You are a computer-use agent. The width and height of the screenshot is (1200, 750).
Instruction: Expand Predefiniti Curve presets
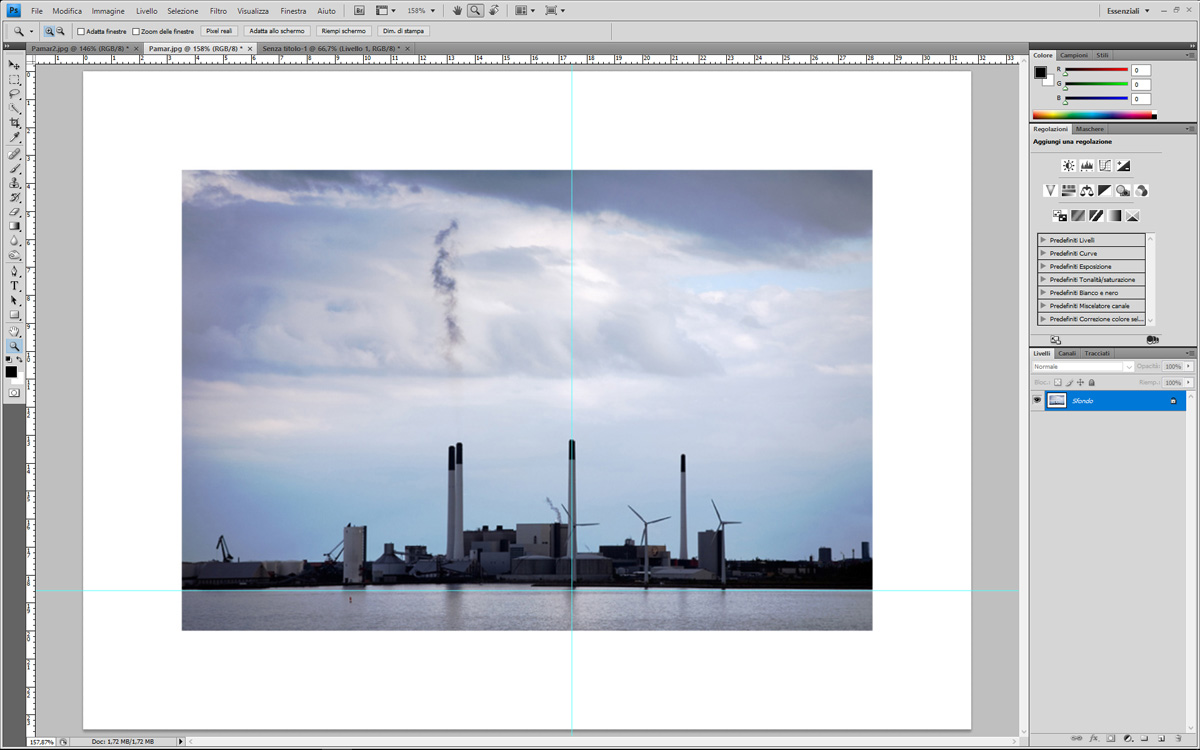click(x=1043, y=253)
